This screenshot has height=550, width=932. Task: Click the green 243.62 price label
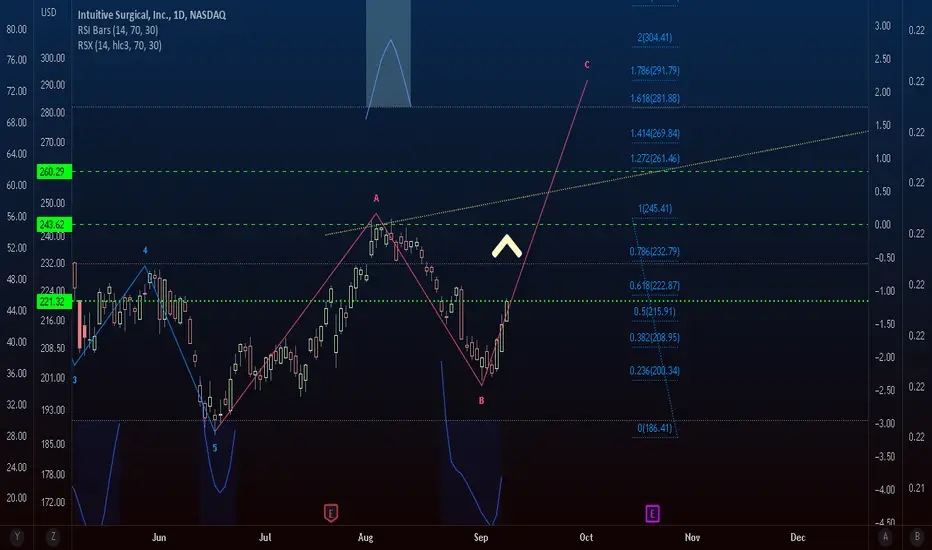(54, 225)
